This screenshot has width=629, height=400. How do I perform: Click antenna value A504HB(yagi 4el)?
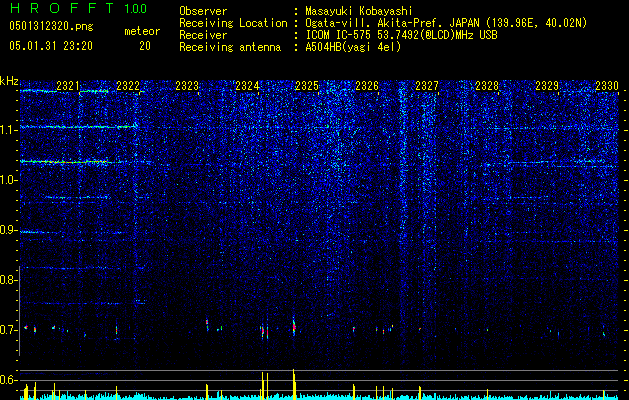353,47
